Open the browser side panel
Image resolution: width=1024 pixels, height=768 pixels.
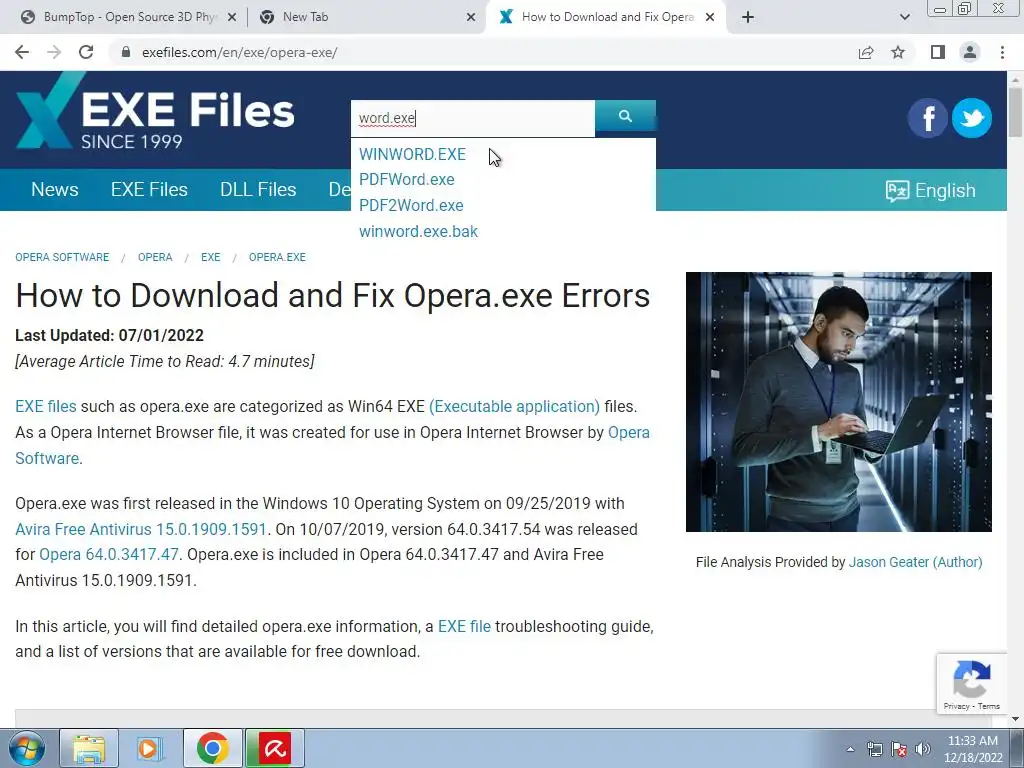[938, 52]
